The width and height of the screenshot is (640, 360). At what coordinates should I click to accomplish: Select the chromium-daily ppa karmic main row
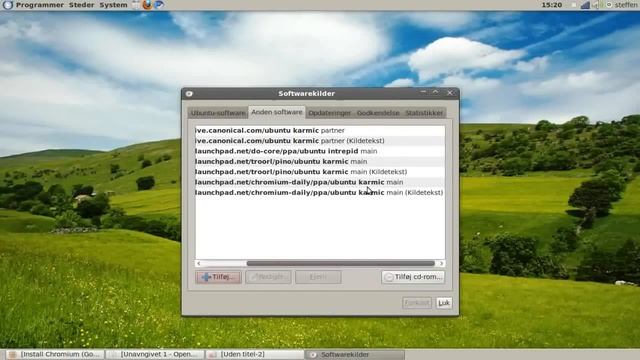[x=320, y=182]
